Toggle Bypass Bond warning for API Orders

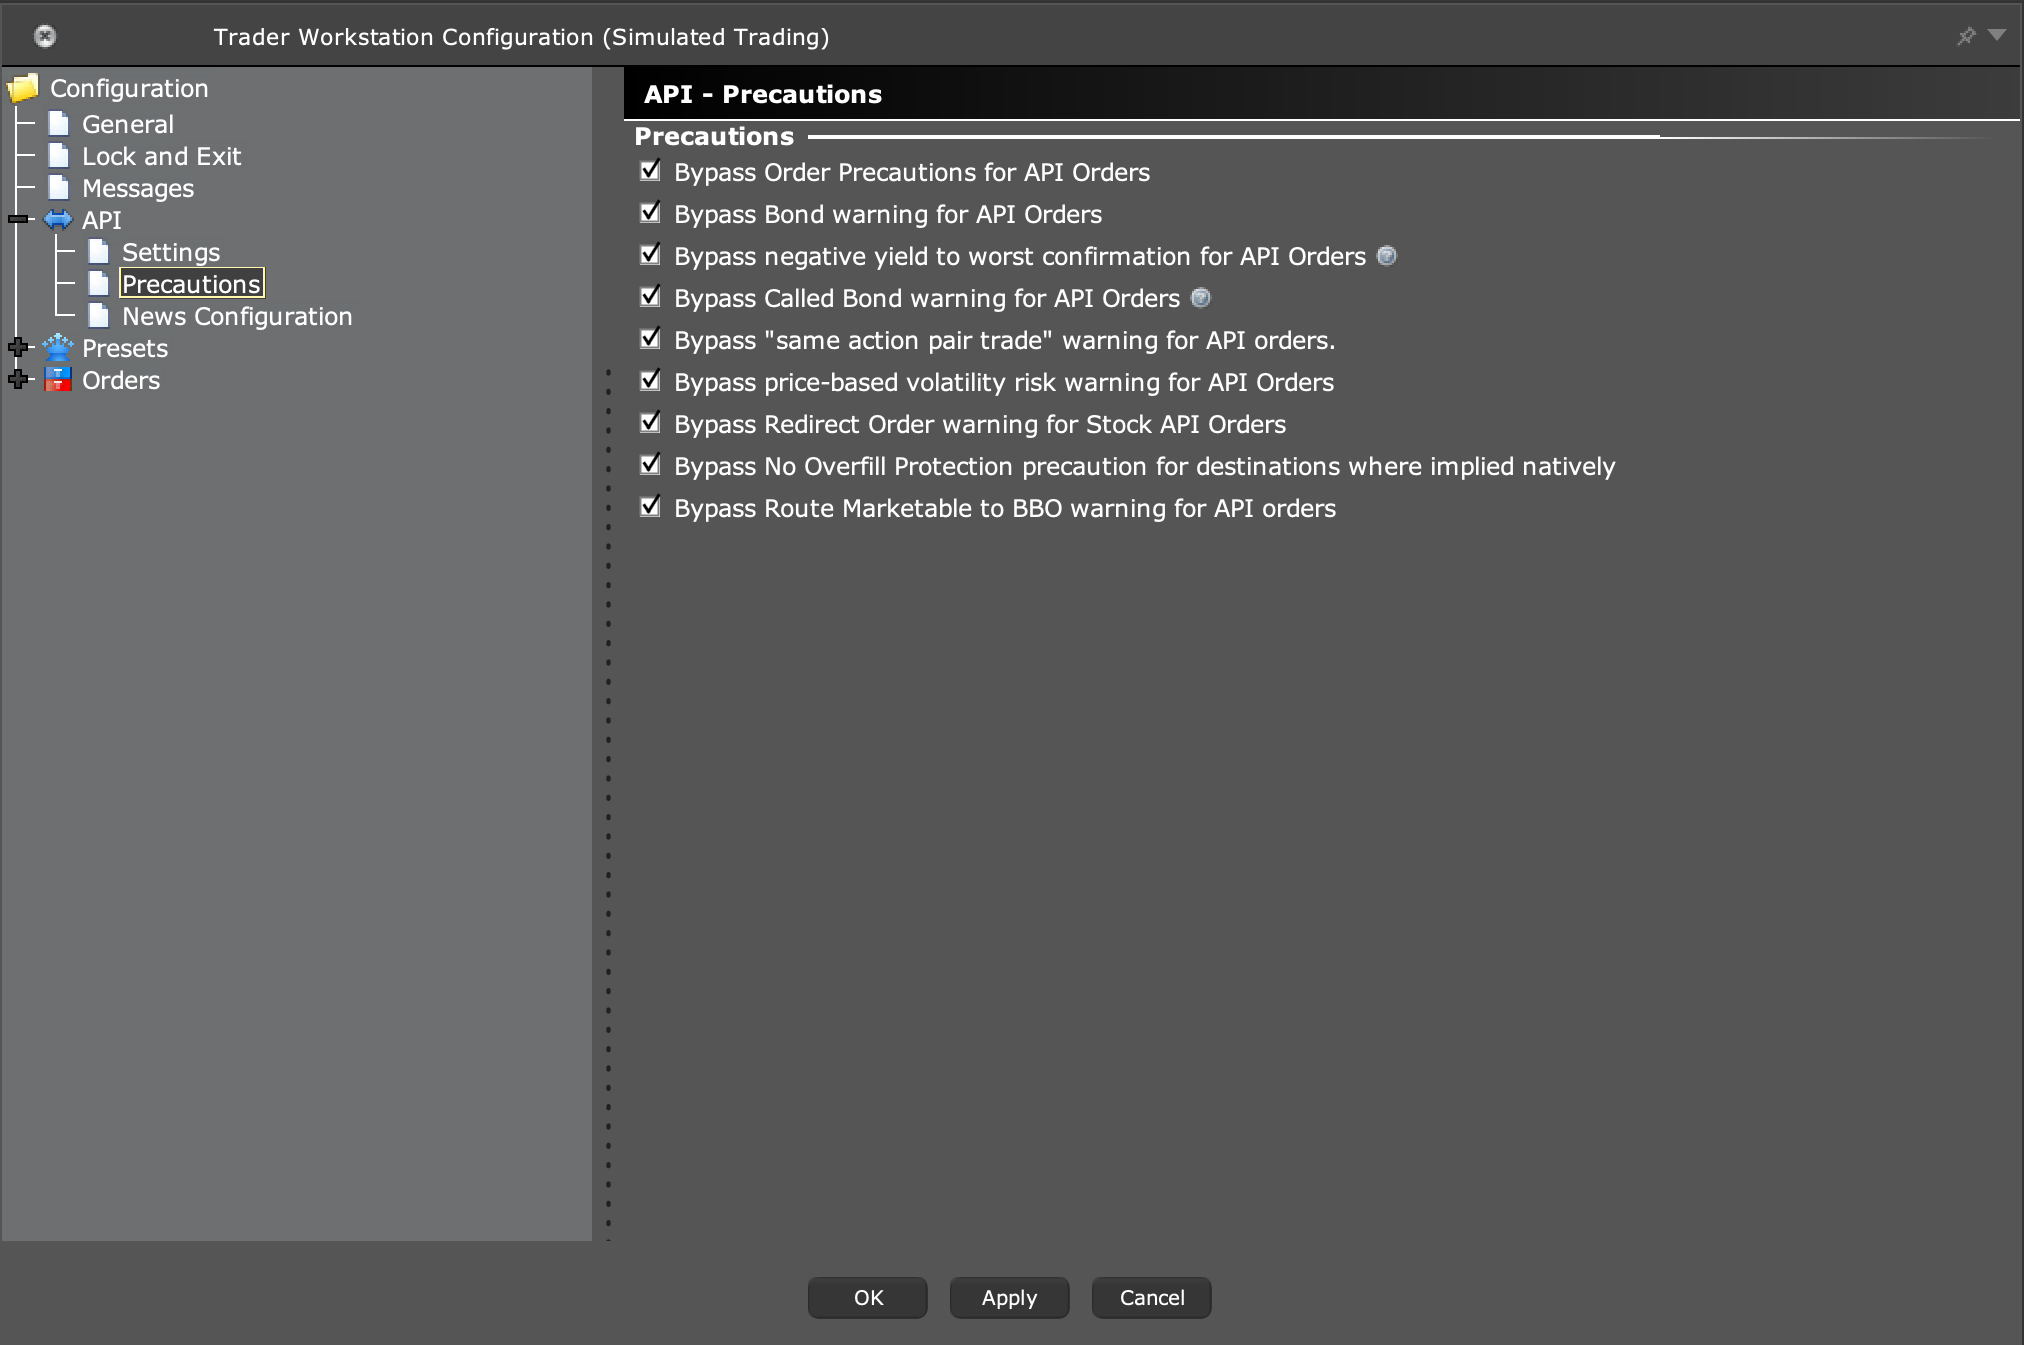click(x=651, y=213)
